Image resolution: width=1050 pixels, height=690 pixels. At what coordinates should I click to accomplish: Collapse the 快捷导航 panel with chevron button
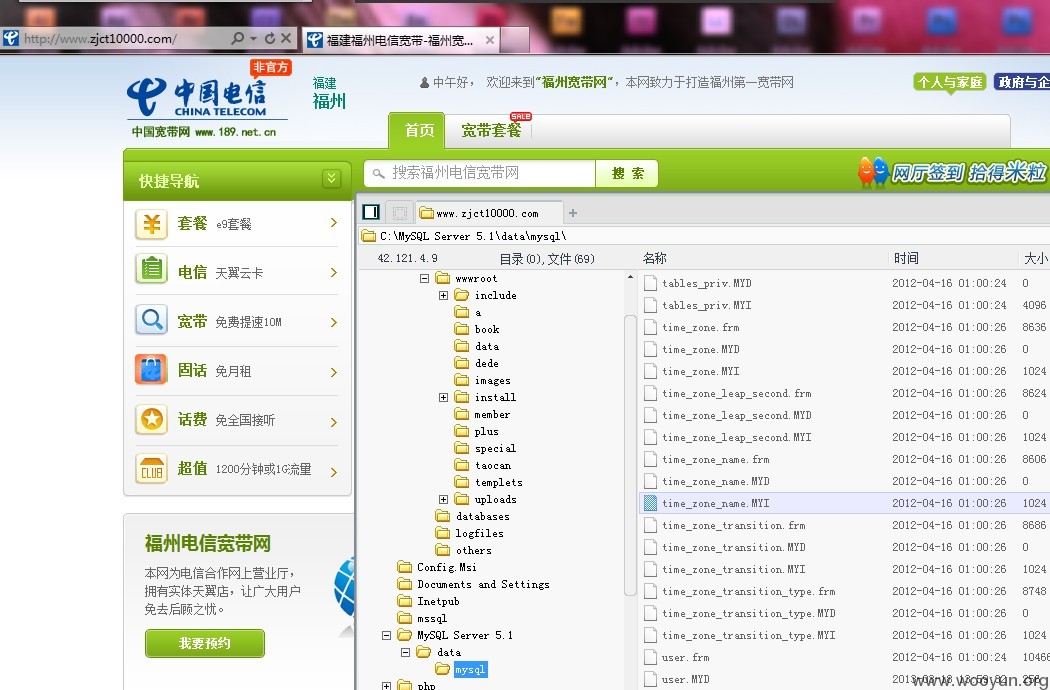pos(331,179)
